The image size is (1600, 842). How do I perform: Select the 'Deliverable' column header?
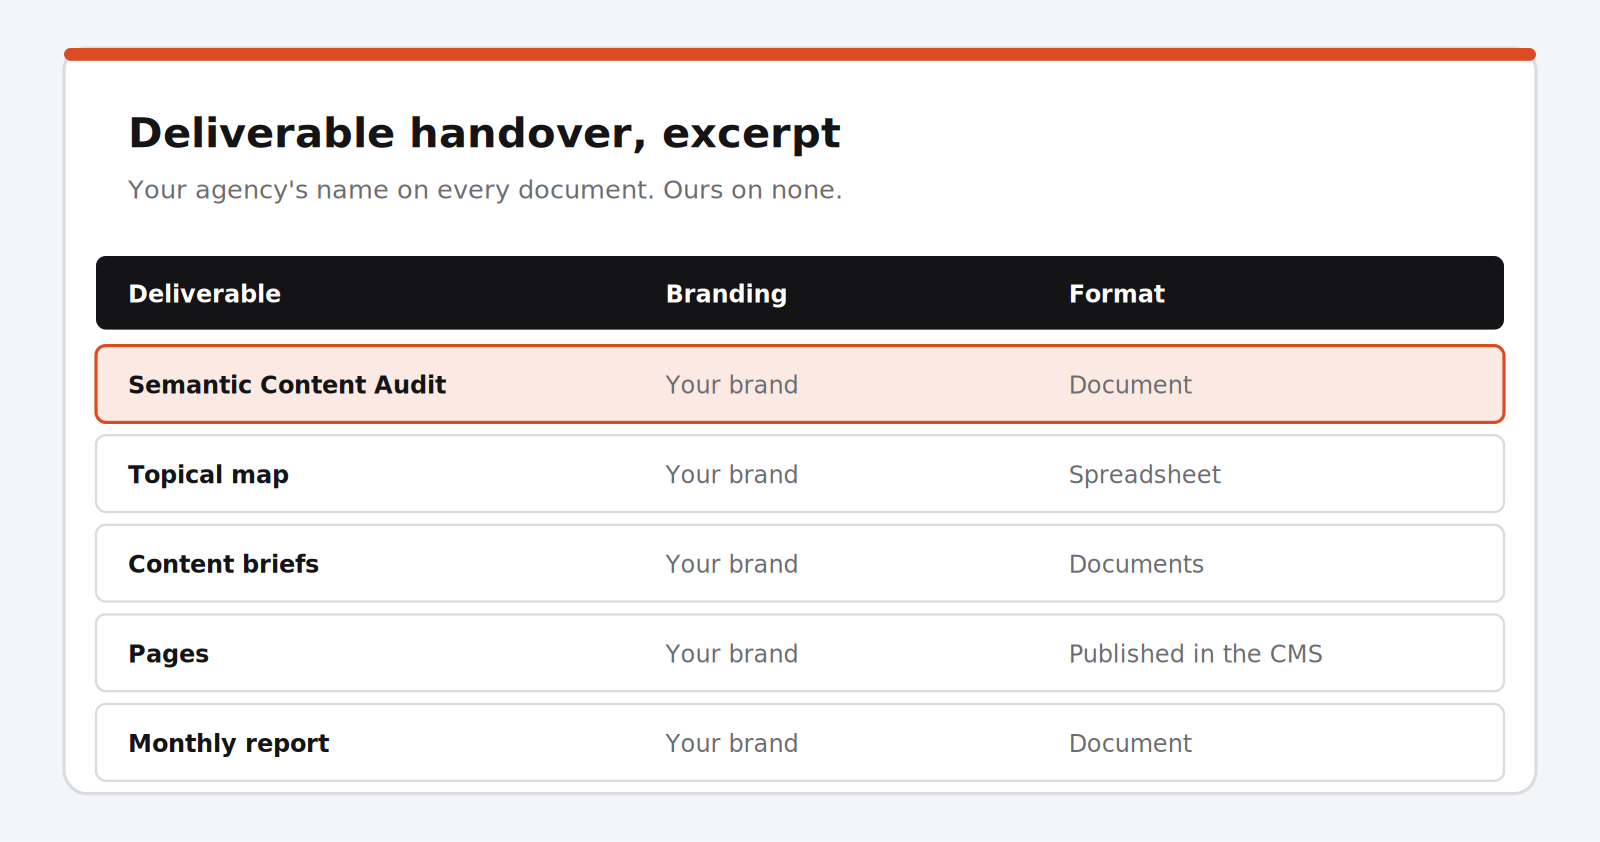click(x=205, y=294)
